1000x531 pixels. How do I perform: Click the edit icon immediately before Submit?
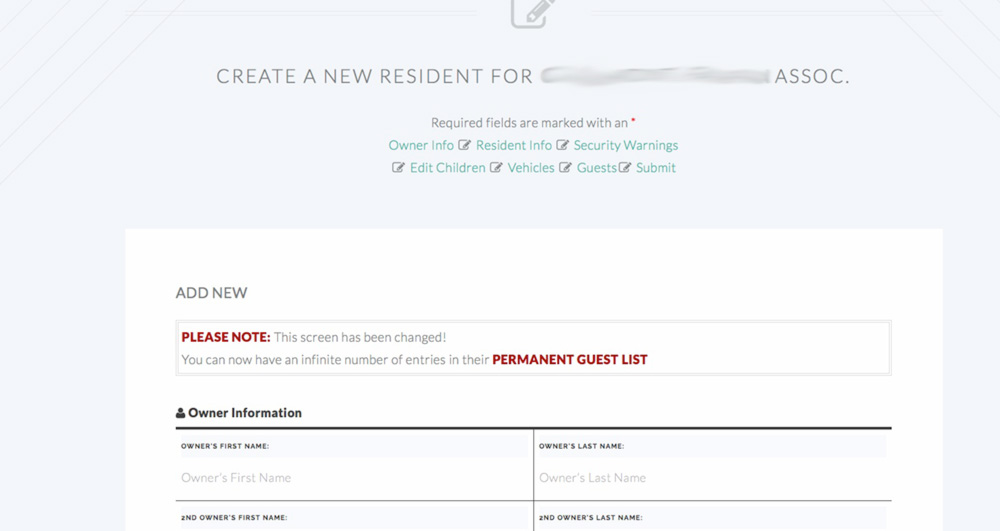point(625,168)
